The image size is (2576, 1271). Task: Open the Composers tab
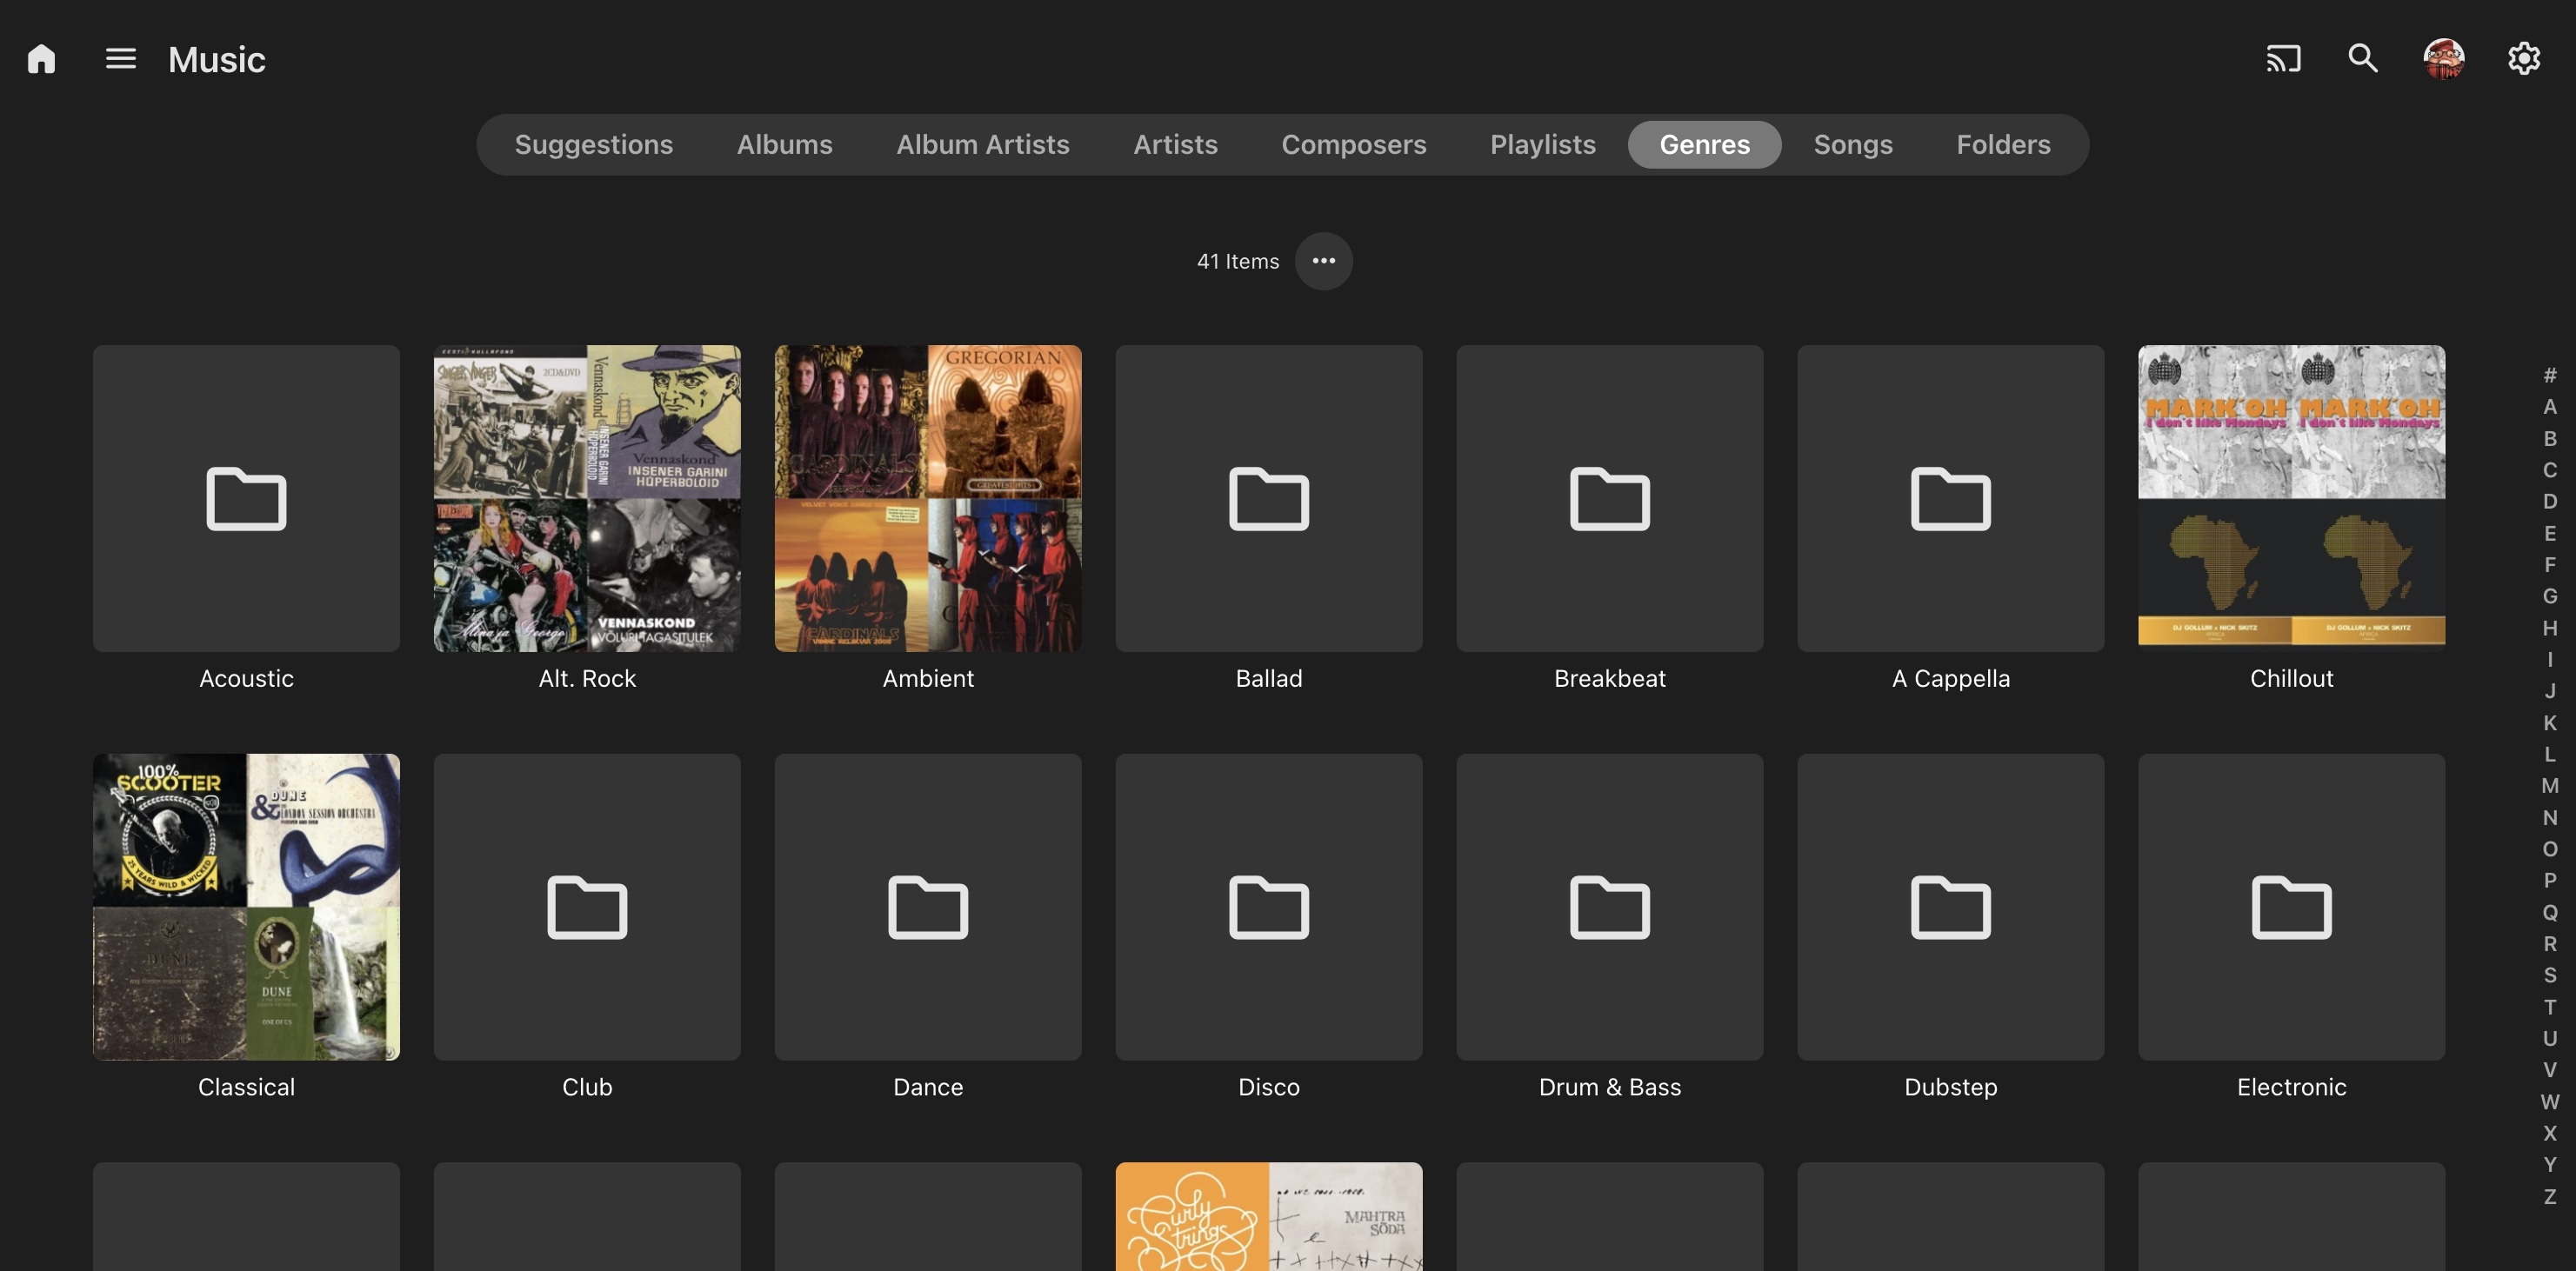[x=1353, y=145]
